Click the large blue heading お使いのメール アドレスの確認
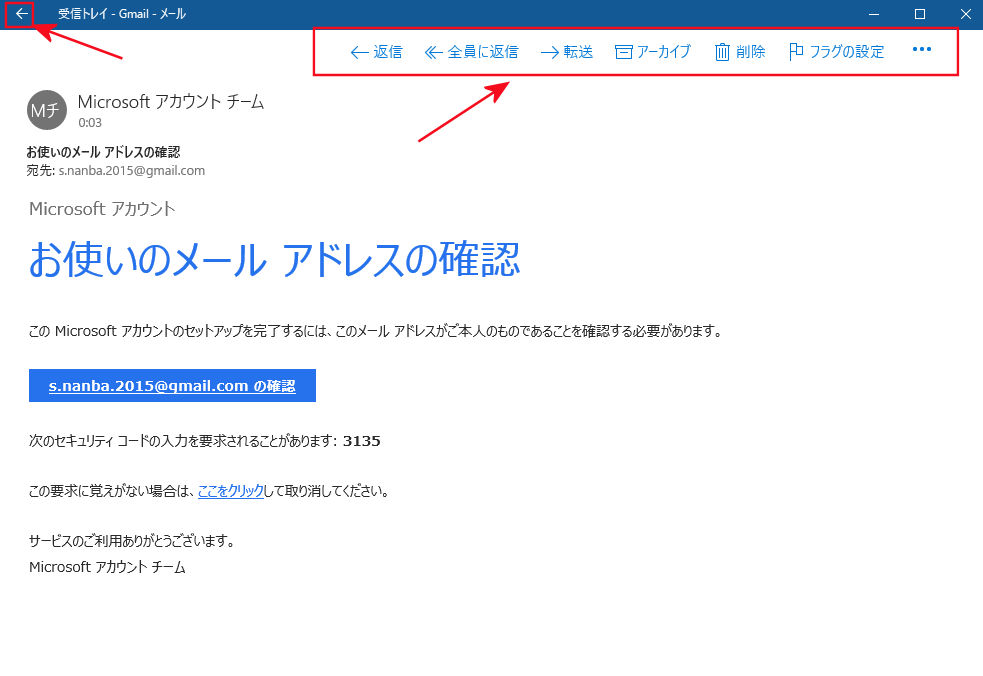The width and height of the screenshot is (983, 676). [x=275, y=259]
